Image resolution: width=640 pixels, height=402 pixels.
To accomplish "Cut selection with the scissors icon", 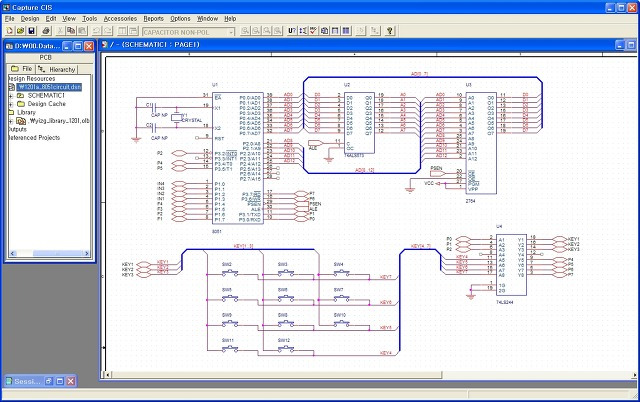I will (60, 31).
